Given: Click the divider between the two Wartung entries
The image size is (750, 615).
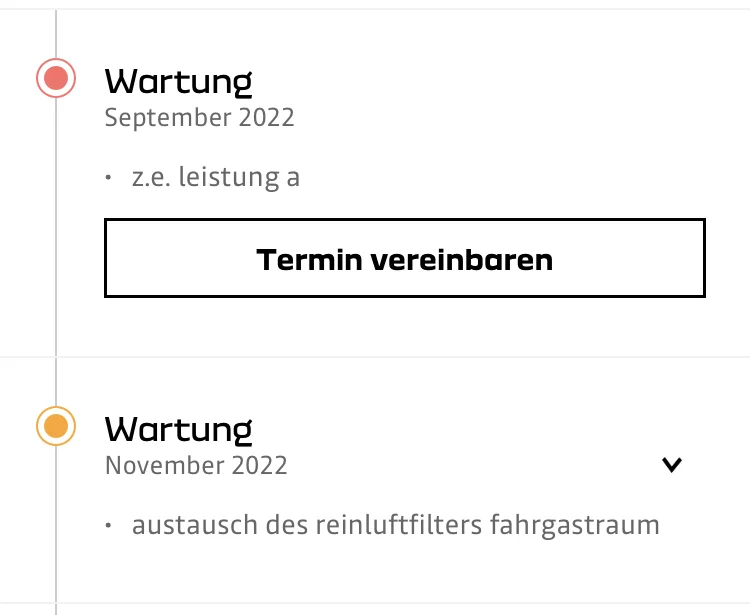Looking at the screenshot, I should click(x=400, y=357).
